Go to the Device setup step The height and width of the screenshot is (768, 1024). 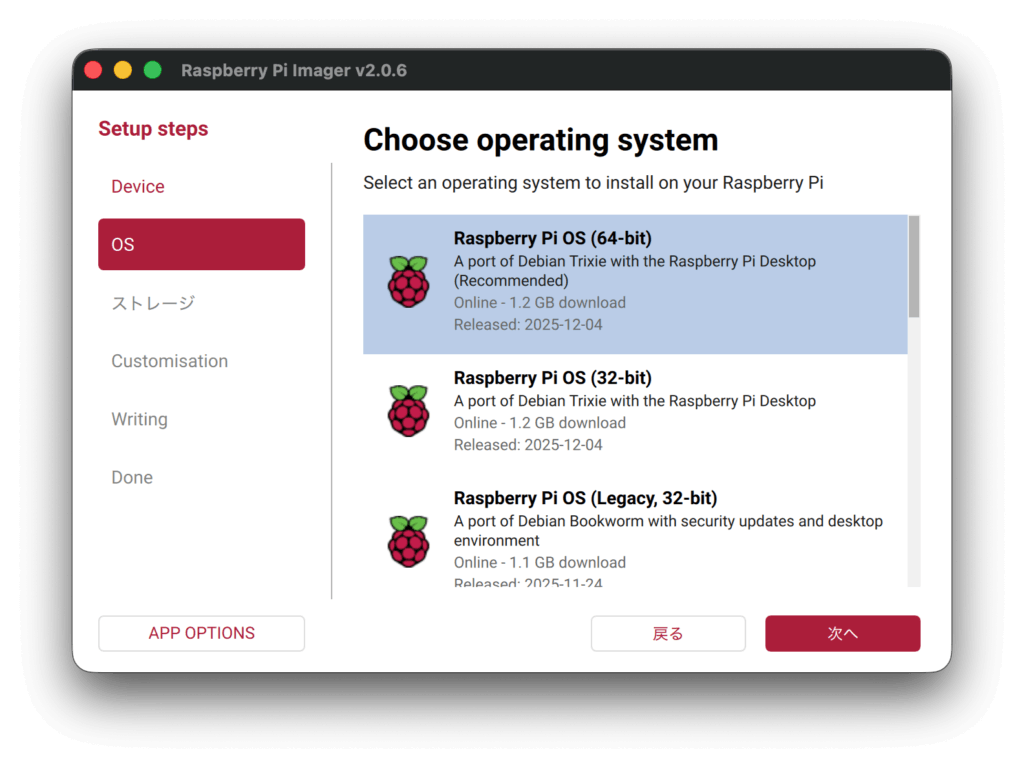138,187
